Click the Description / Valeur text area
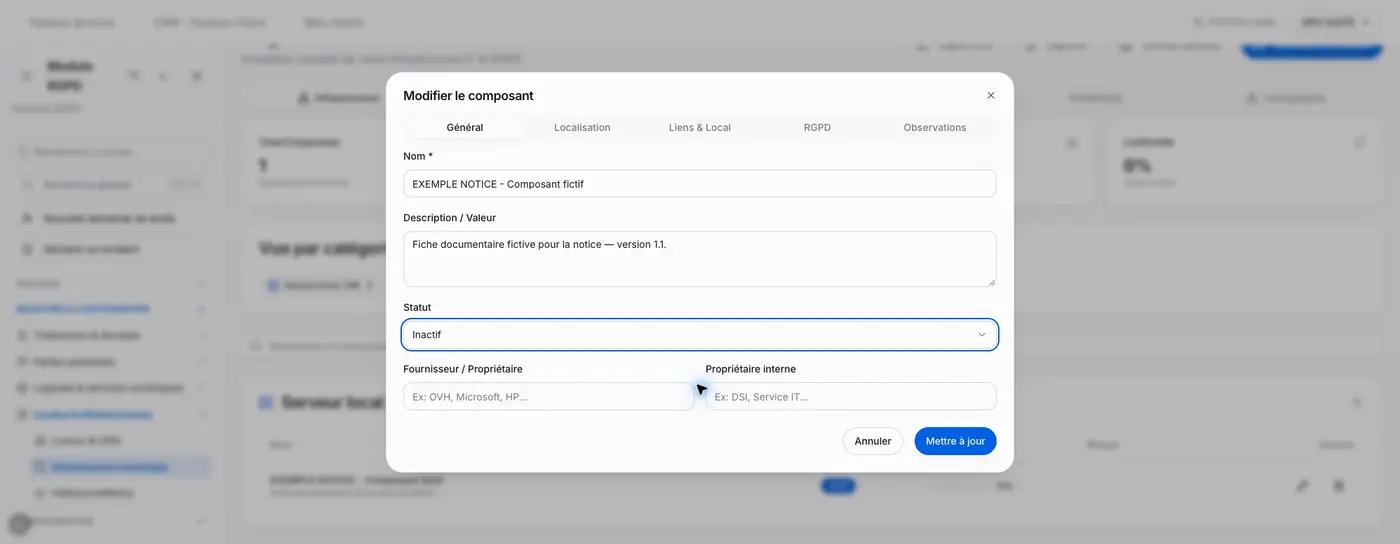The height and width of the screenshot is (544, 1400). pos(700,259)
